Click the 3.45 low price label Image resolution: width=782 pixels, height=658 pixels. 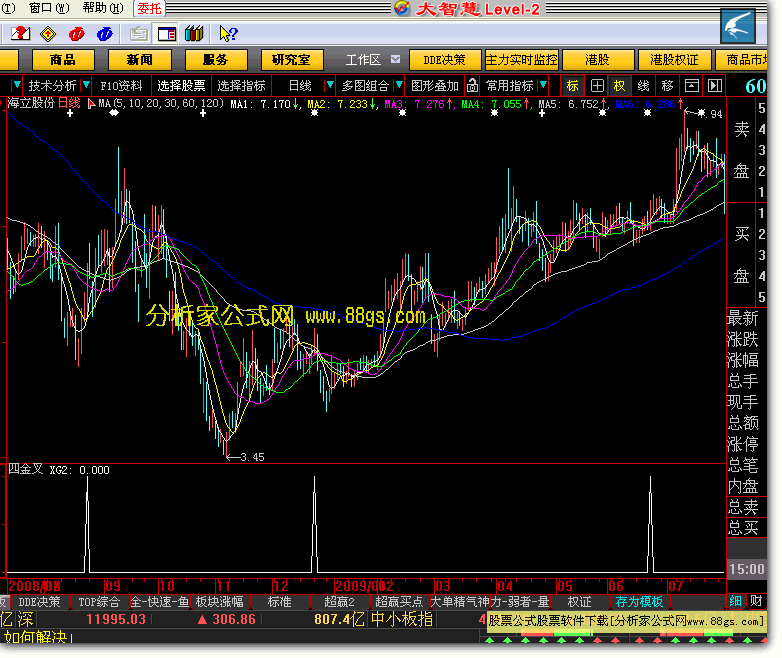[x=252, y=457]
